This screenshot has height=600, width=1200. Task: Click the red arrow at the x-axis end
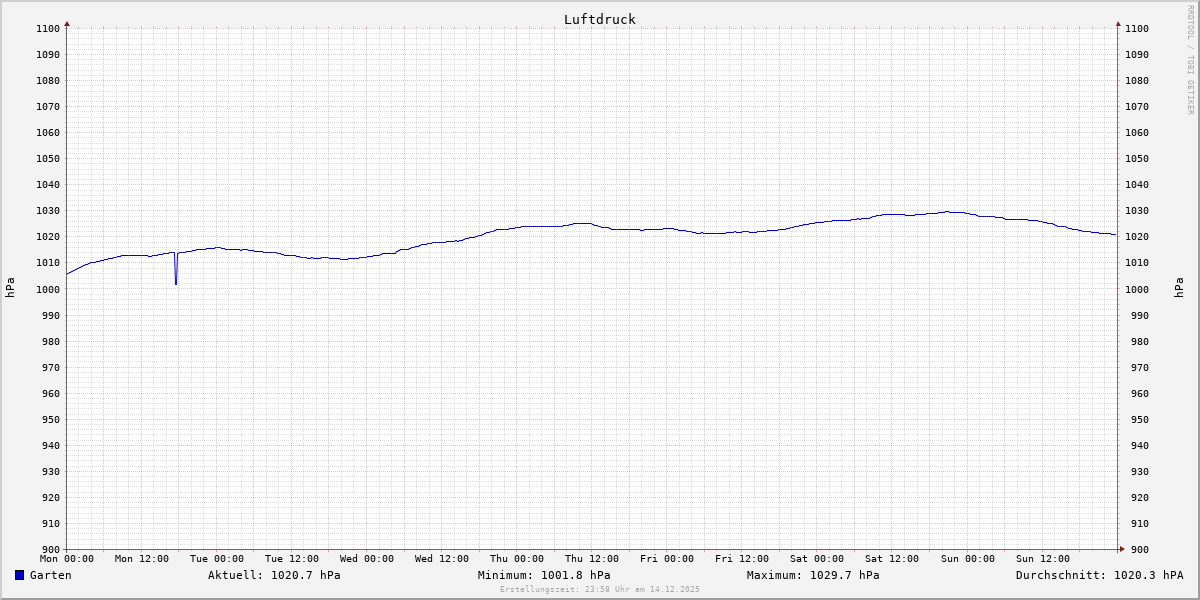pyautogui.click(x=1121, y=549)
